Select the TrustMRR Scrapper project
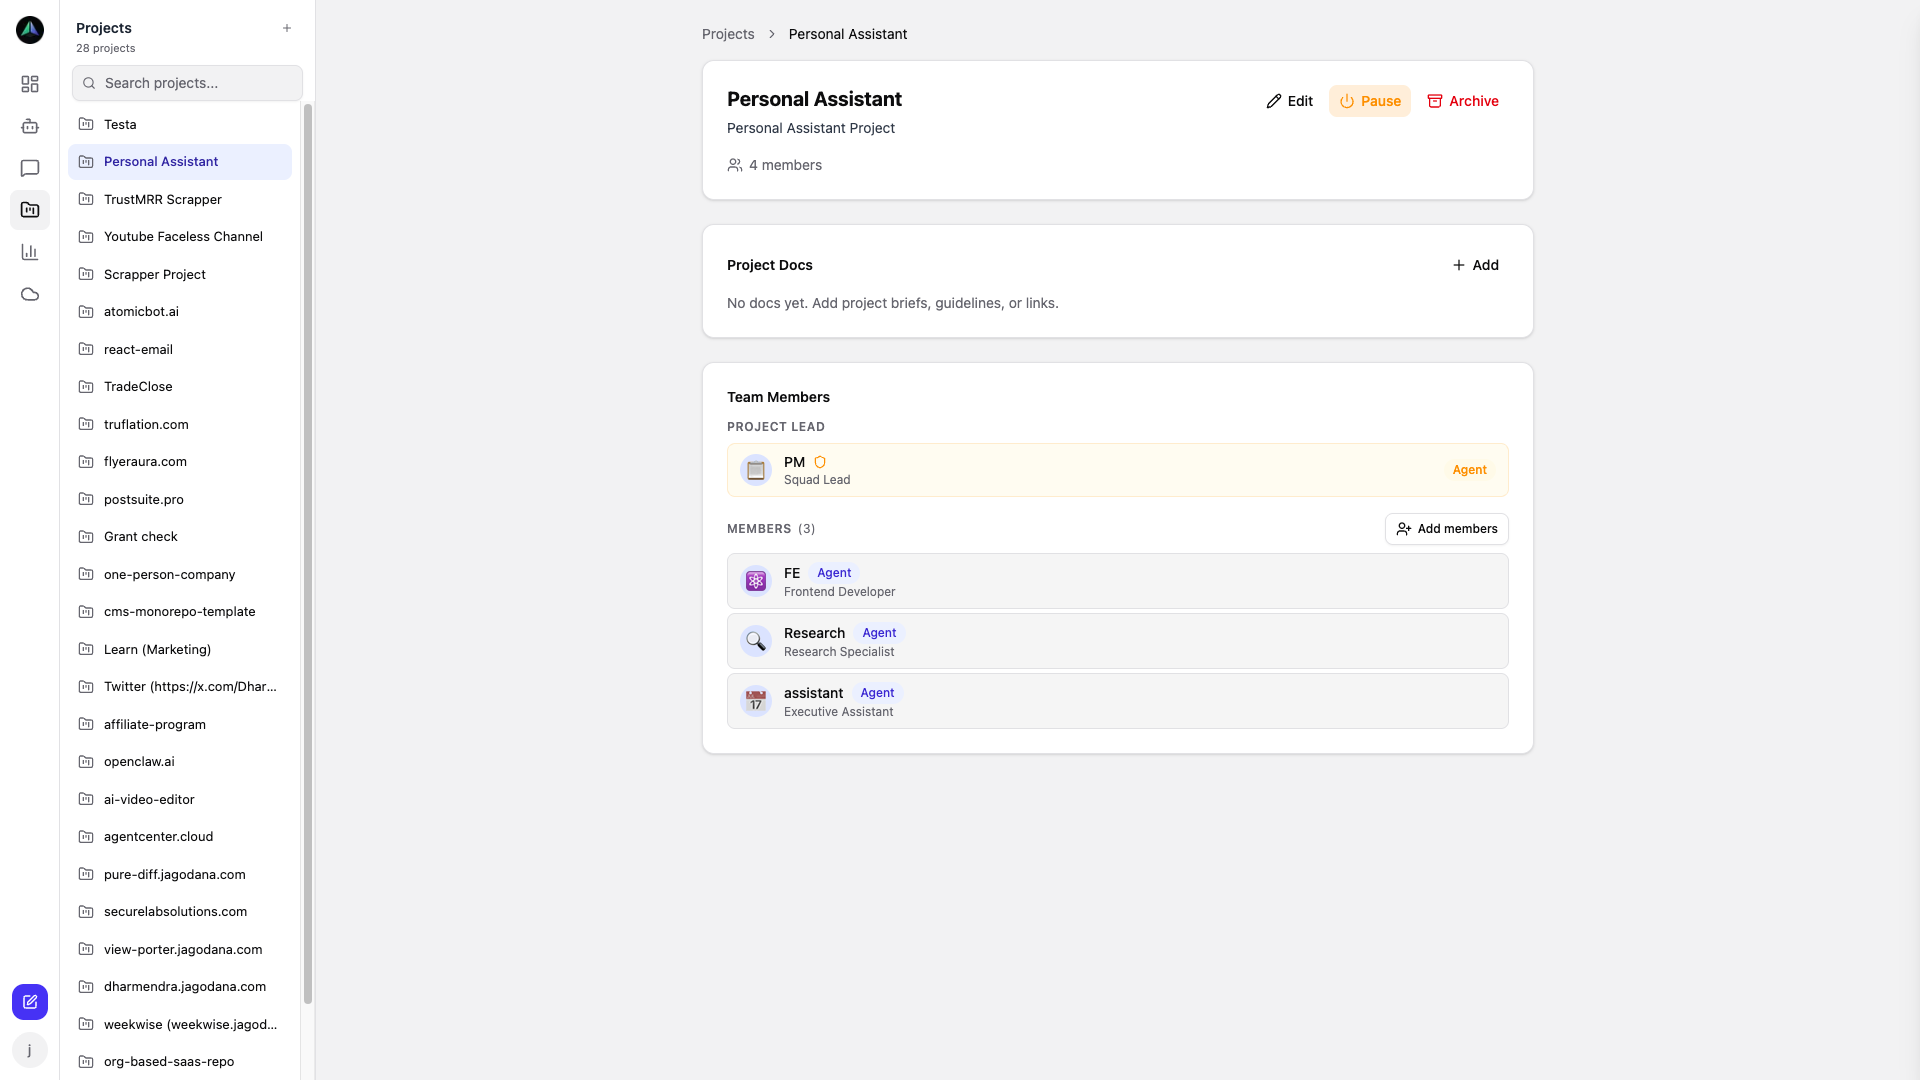This screenshot has height=1080, width=1920. [163, 199]
